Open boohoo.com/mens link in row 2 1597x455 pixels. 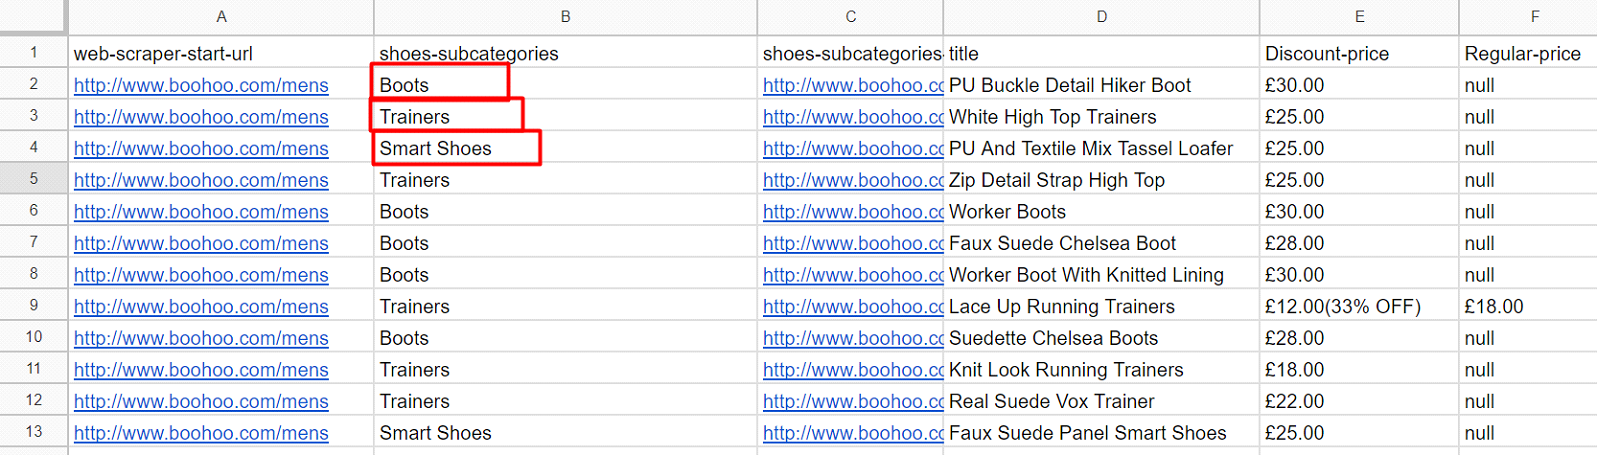pyautogui.click(x=201, y=86)
